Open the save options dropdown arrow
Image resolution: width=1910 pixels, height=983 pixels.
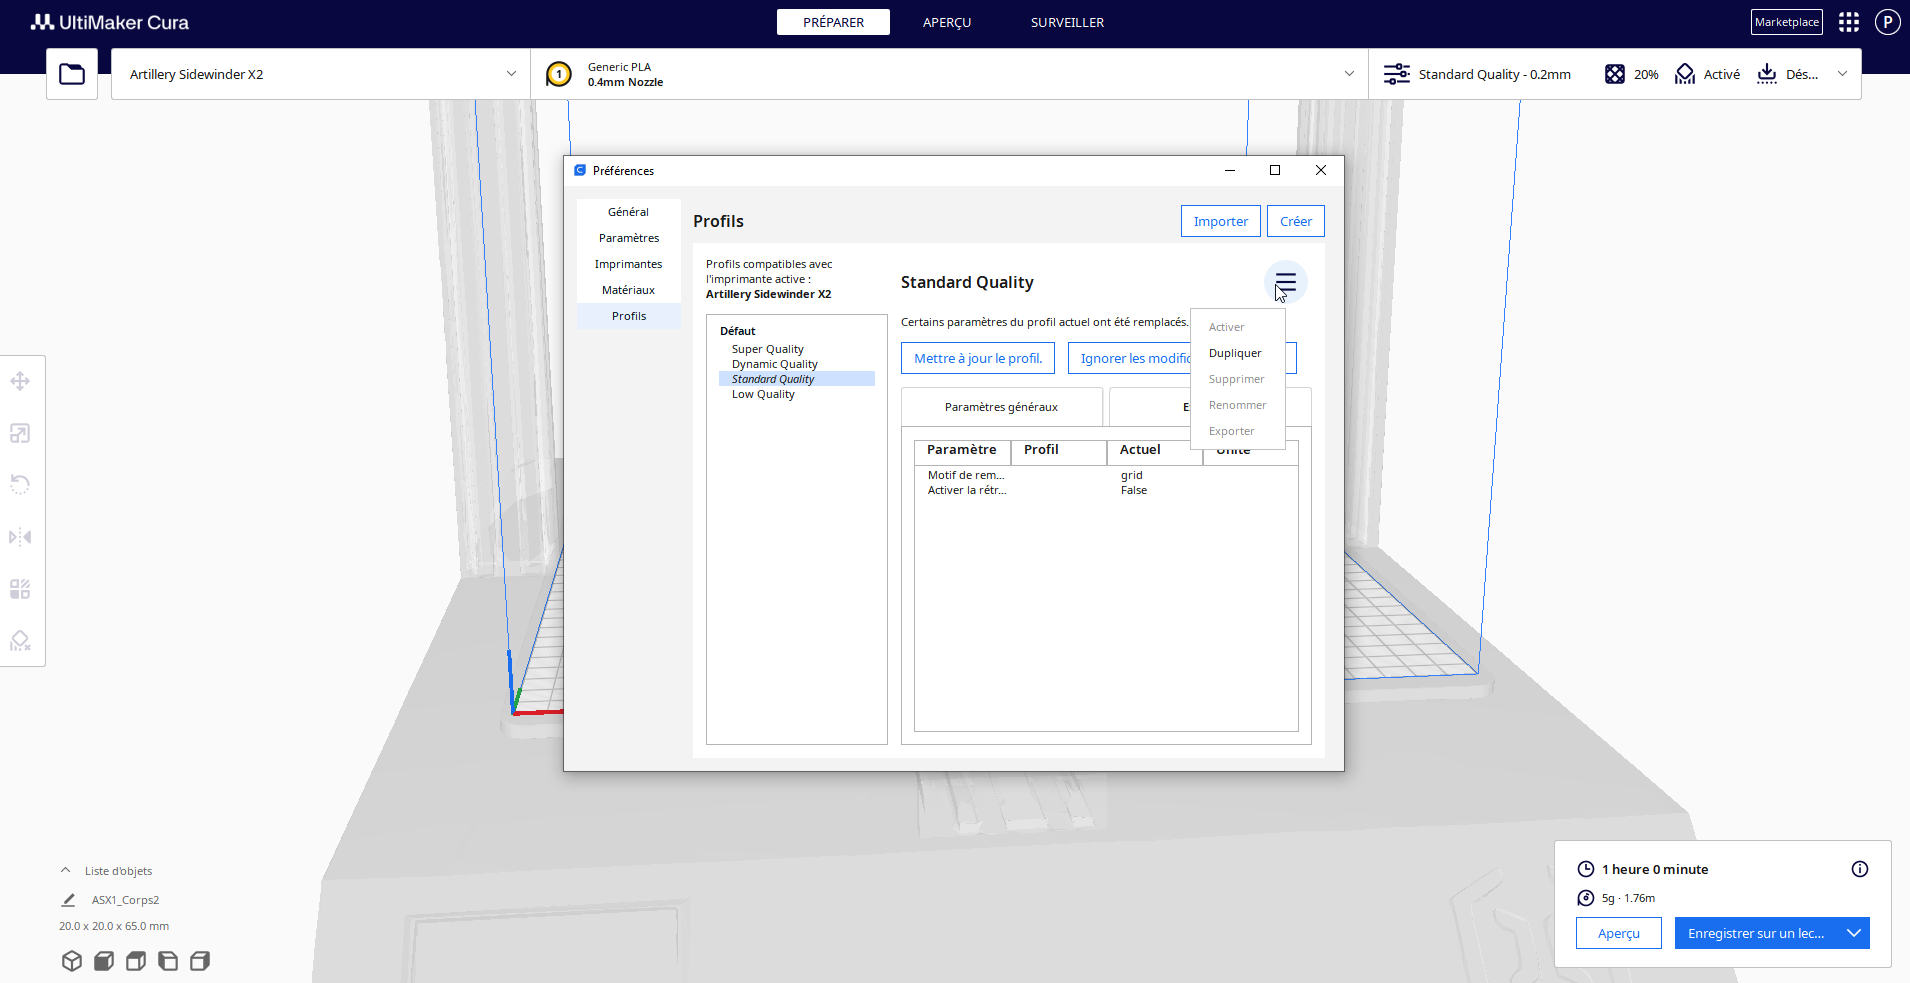point(1854,933)
